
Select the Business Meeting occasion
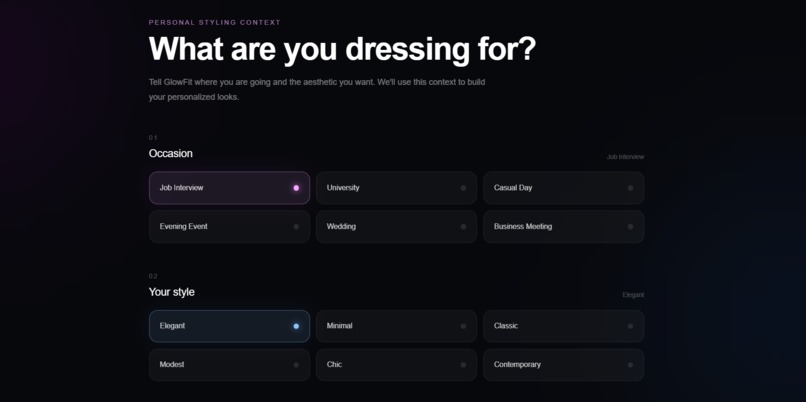[563, 226]
